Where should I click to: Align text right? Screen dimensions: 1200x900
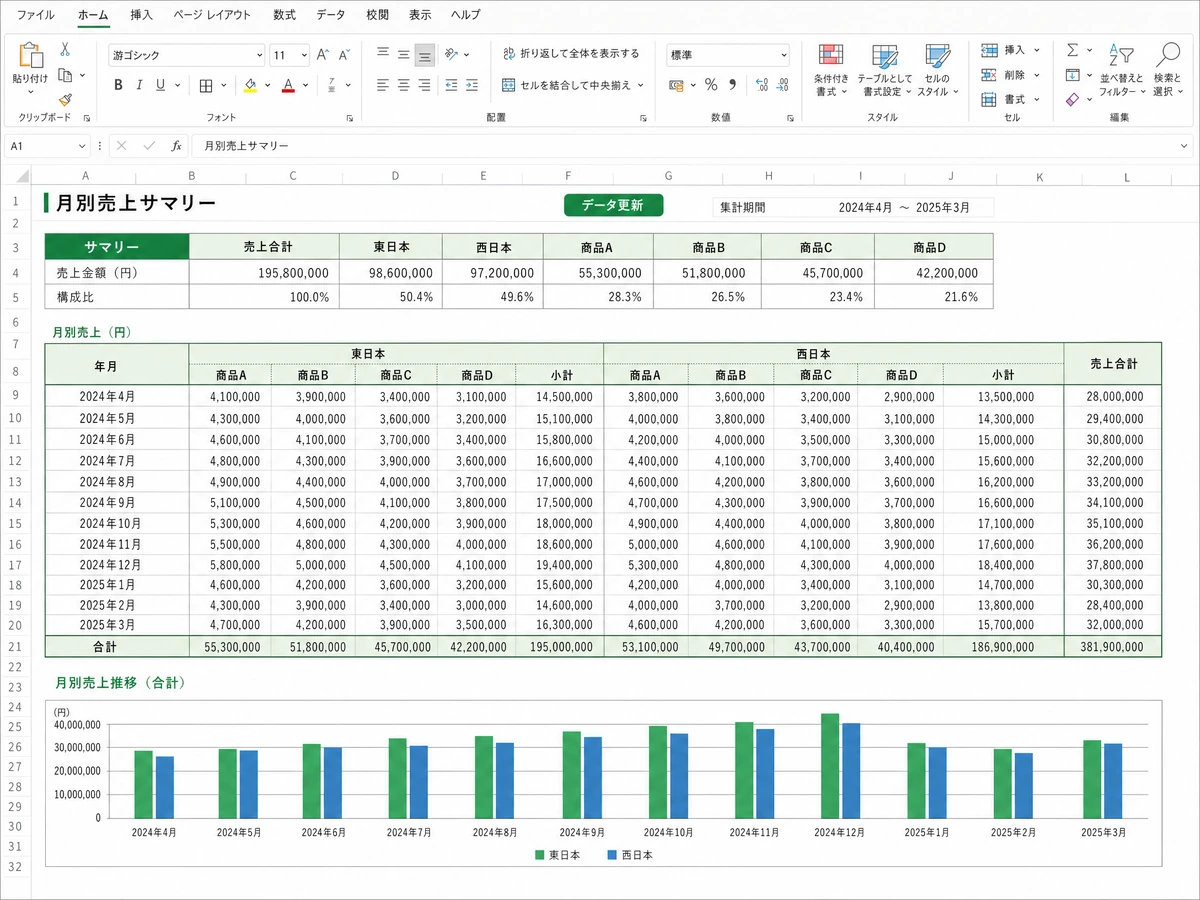tap(425, 85)
